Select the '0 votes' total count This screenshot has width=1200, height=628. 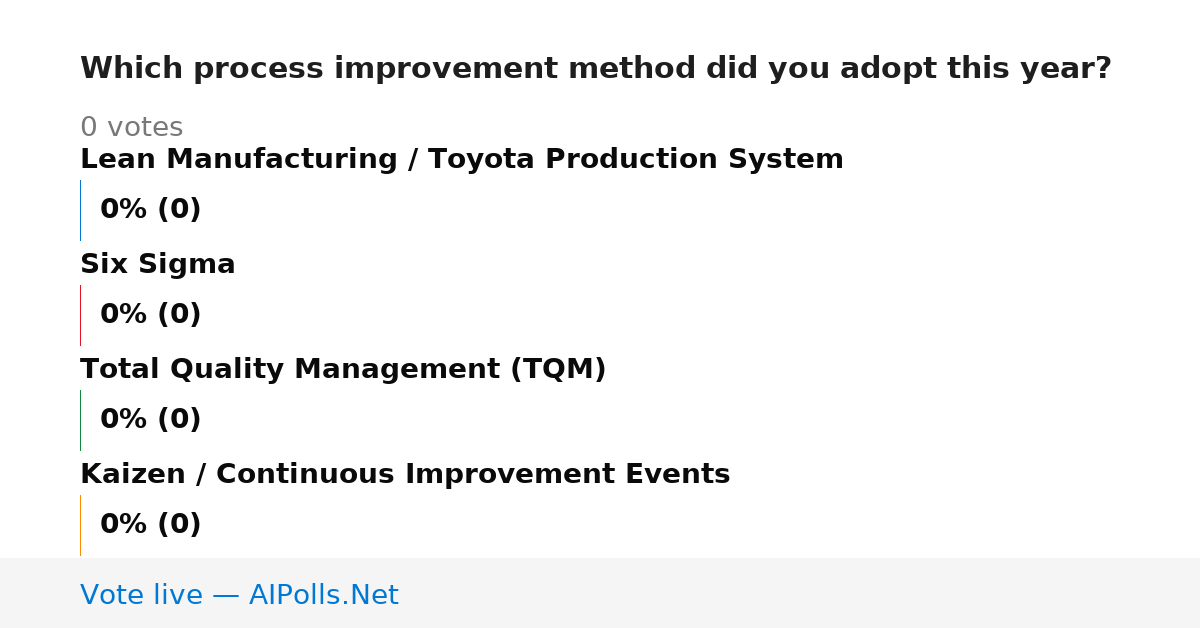coord(131,128)
